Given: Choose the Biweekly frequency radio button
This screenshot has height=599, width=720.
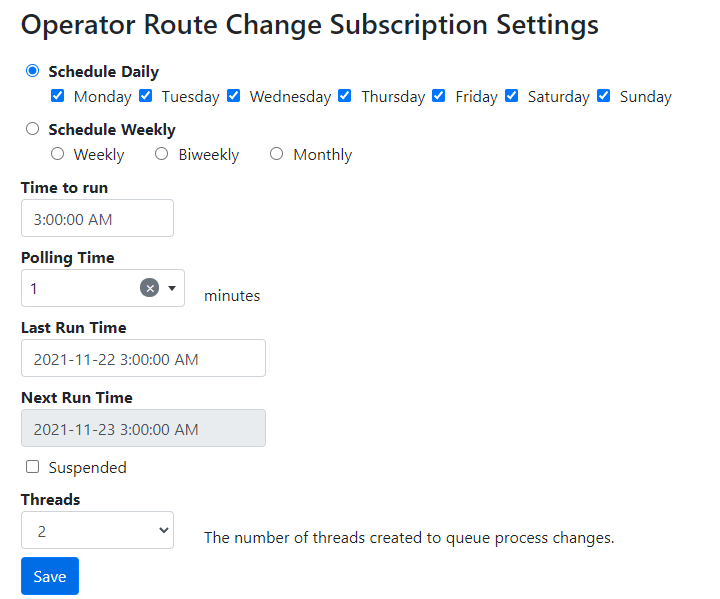Looking at the screenshot, I should tap(162, 154).
